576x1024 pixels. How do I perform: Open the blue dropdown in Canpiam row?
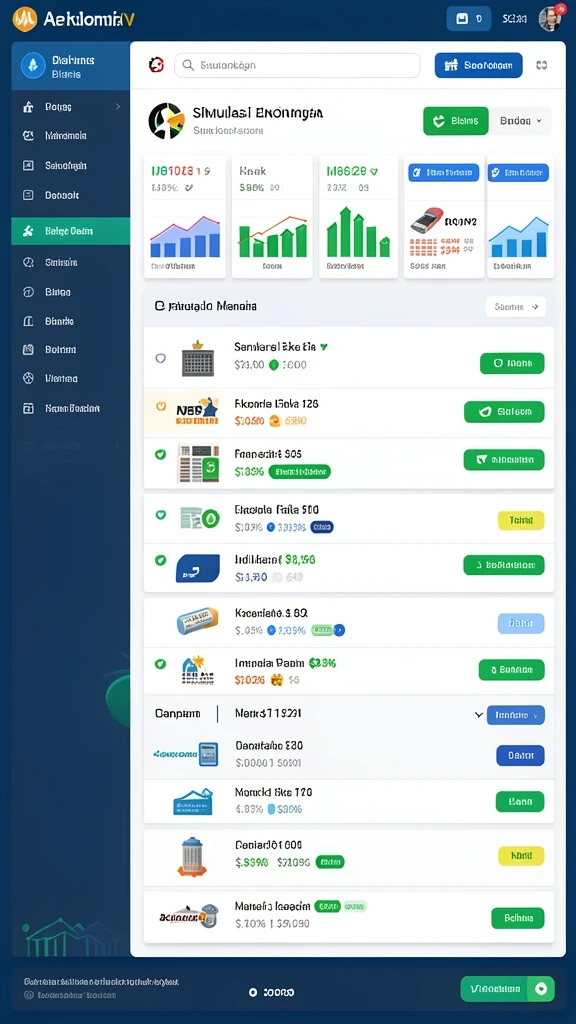click(x=515, y=715)
